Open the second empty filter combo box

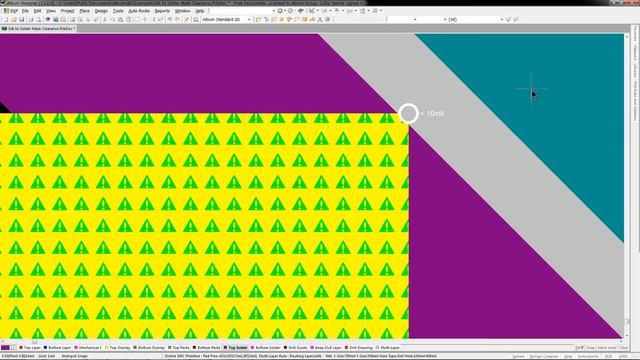[432, 20]
